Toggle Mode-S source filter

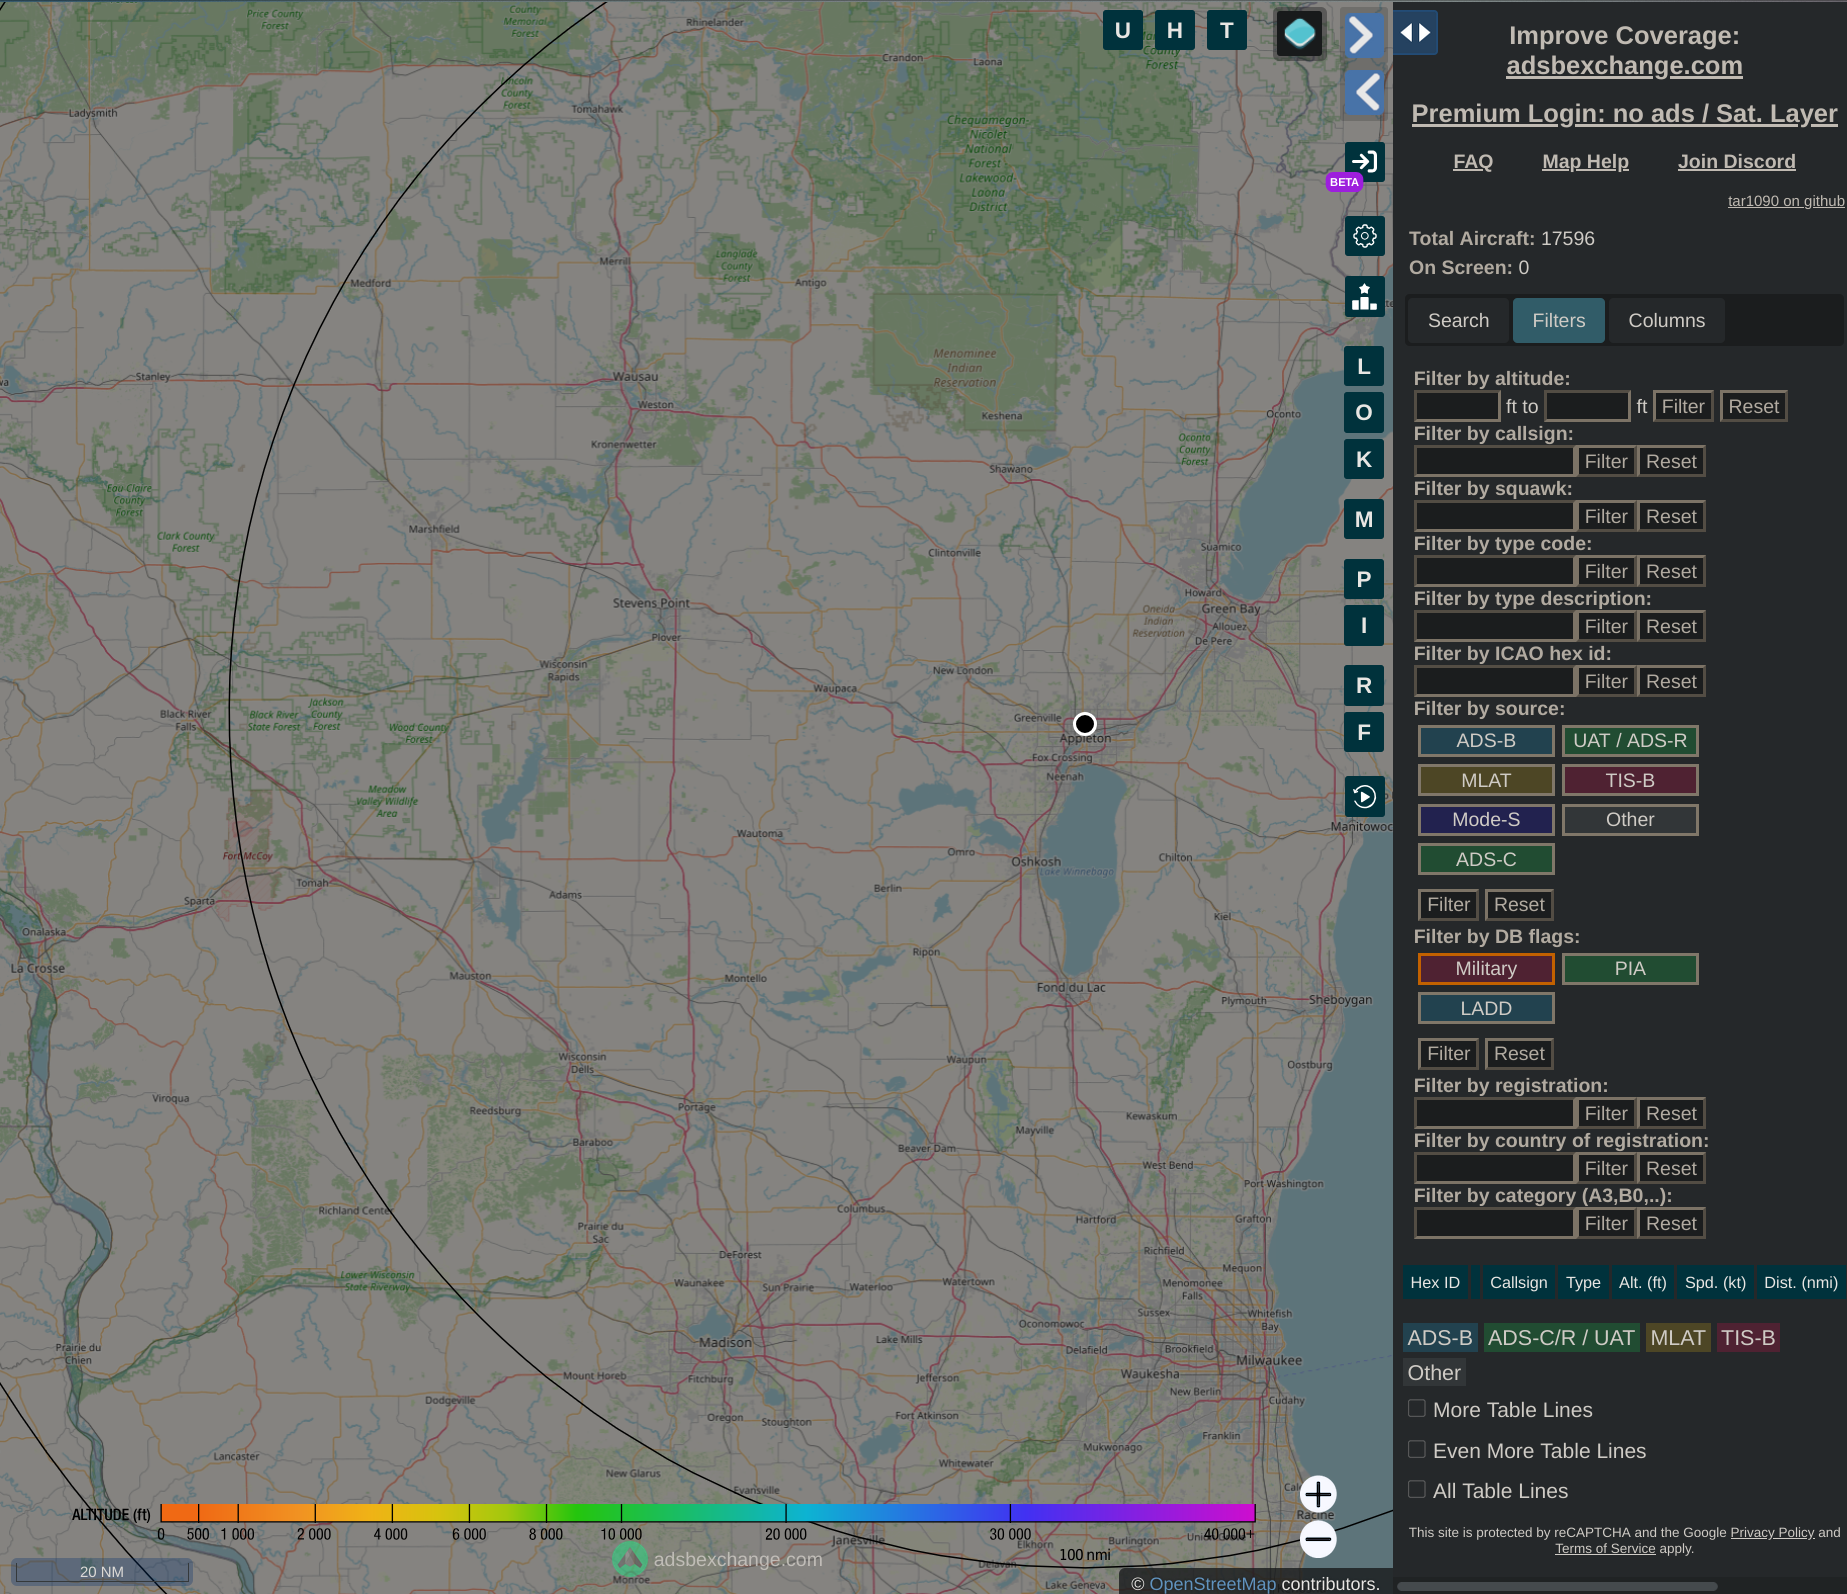[x=1486, y=820]
